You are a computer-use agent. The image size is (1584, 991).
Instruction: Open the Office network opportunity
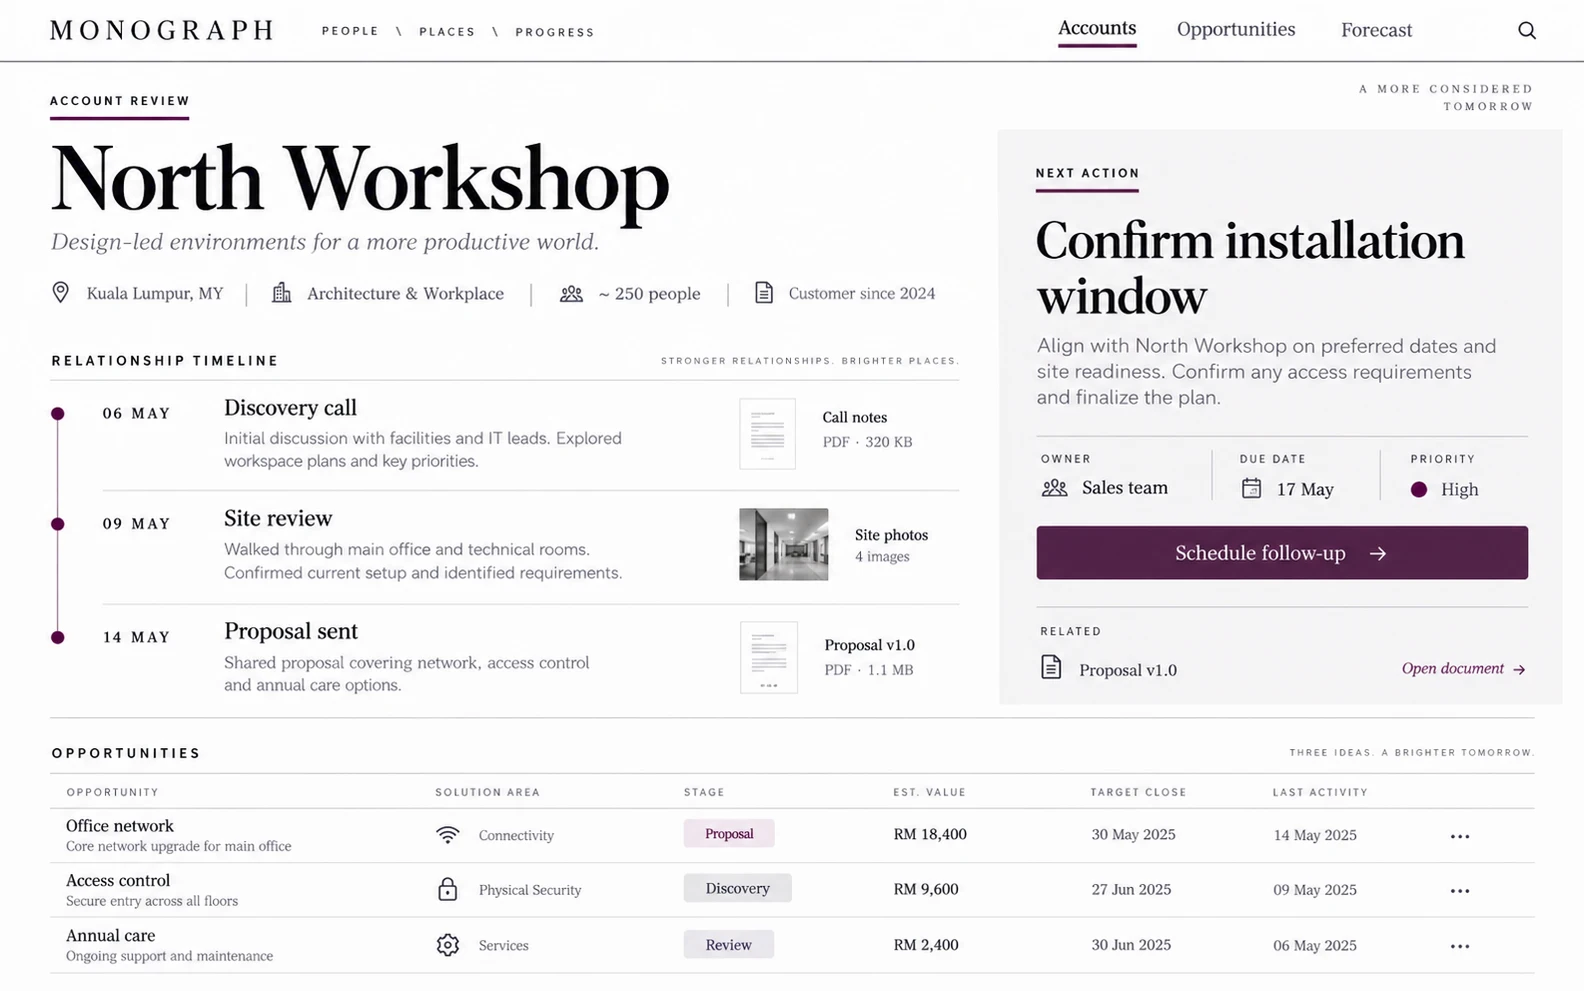[120, 825]
